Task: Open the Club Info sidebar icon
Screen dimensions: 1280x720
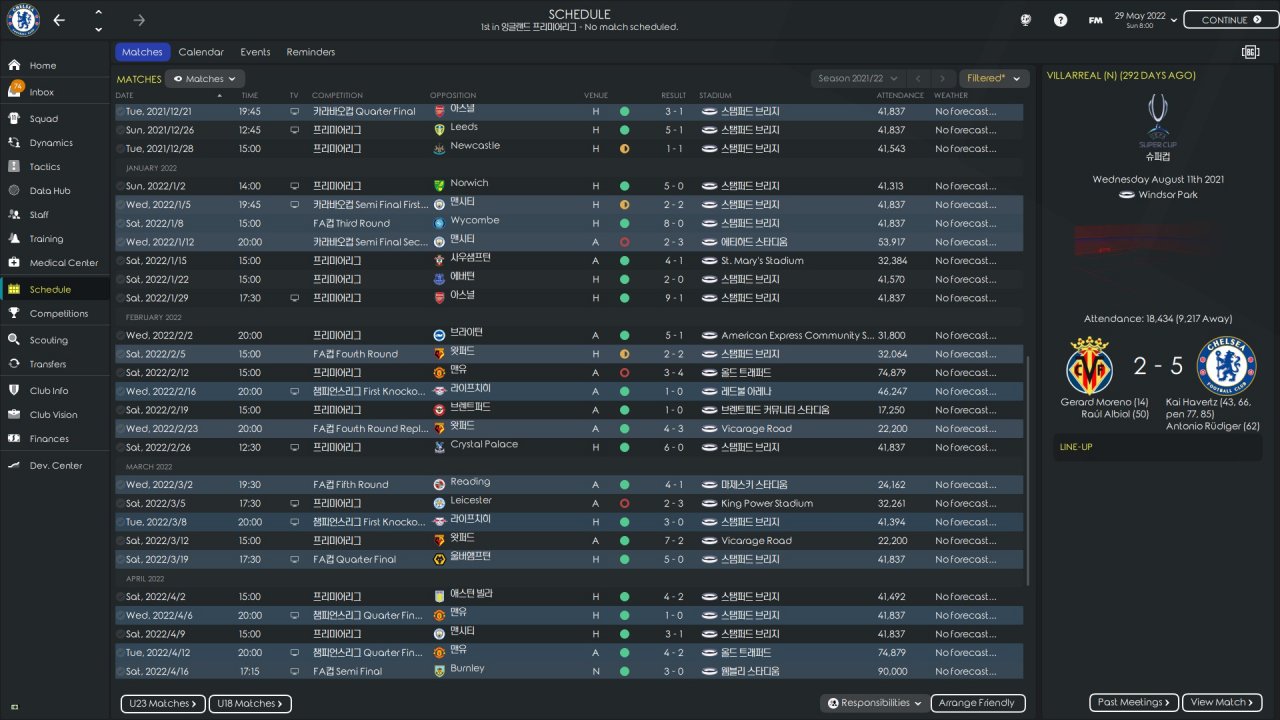Action: coord(14,390)
